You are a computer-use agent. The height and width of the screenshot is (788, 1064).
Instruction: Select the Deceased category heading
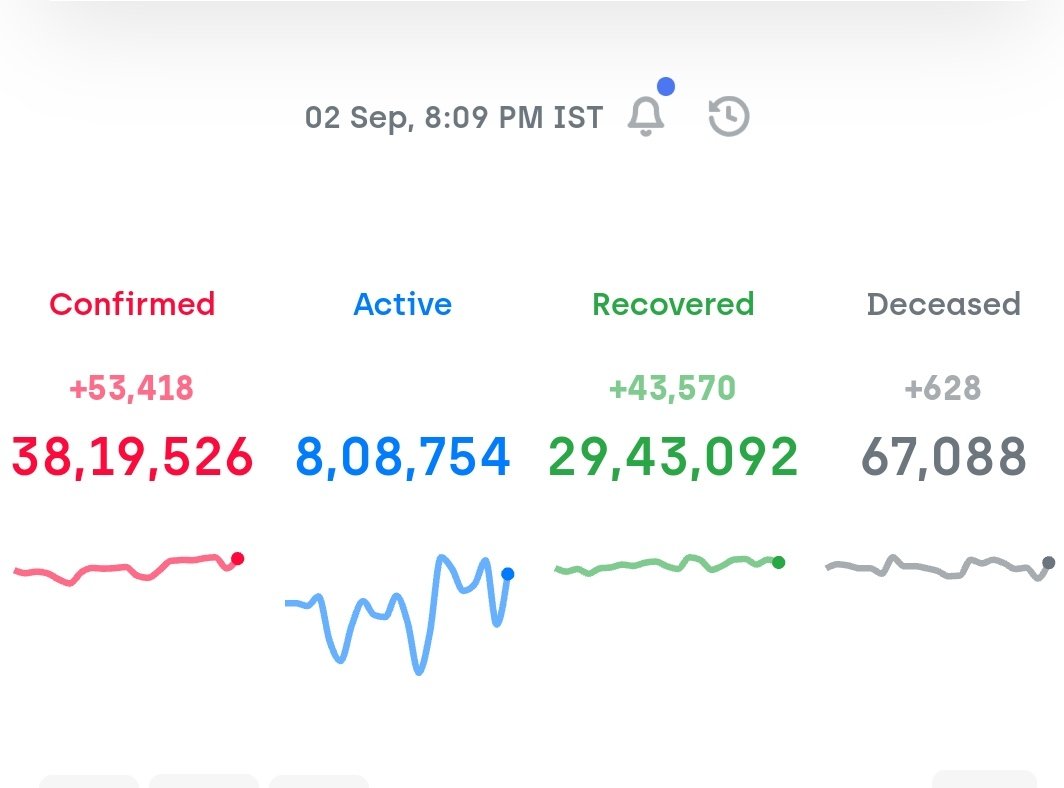(x=943, y=304)
